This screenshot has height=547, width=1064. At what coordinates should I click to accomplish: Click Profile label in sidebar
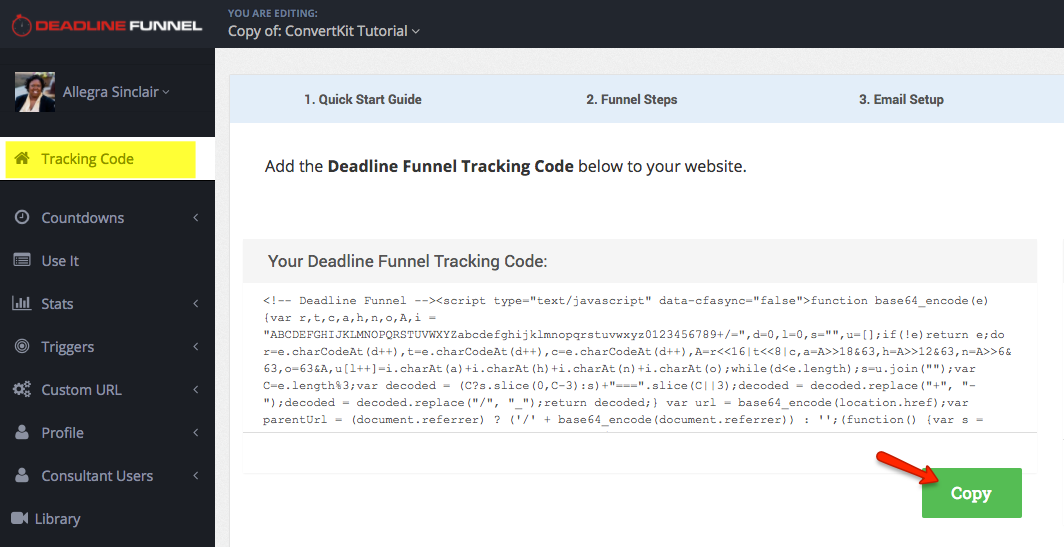(x=62, y=432)
